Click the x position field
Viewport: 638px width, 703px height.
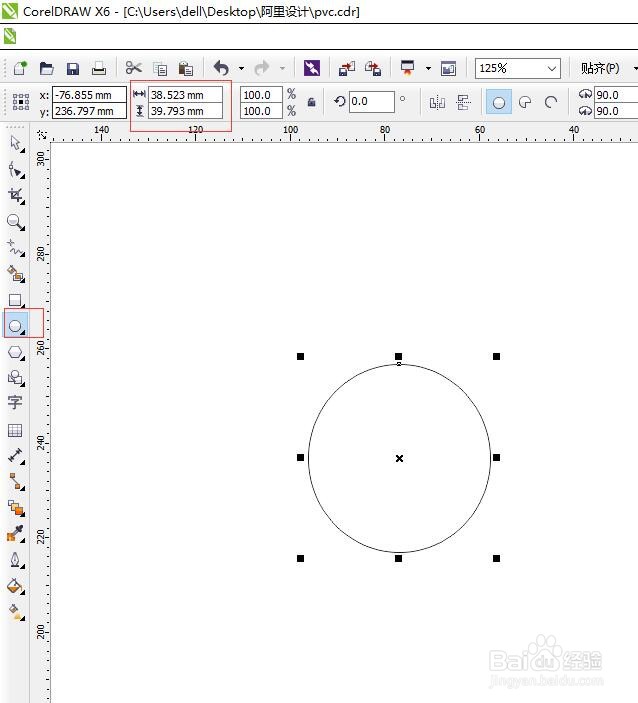pos(89,95)
